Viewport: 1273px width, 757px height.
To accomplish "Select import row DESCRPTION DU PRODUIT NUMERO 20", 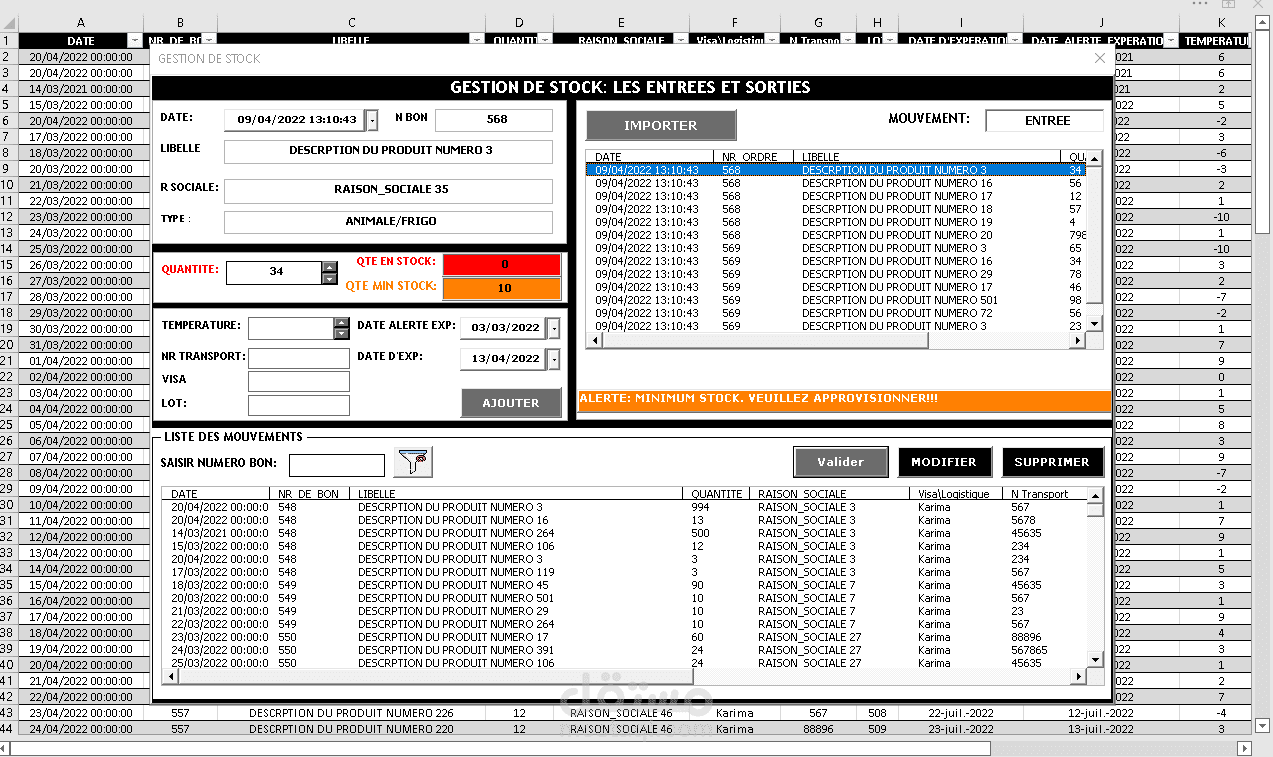I will coord(836,235).
